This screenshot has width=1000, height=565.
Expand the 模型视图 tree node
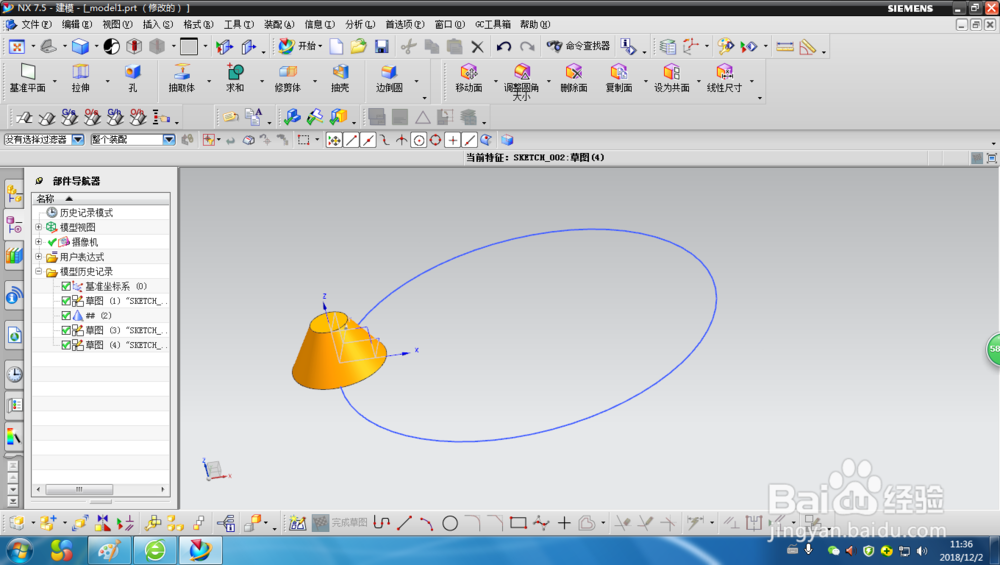coord(38,227)
